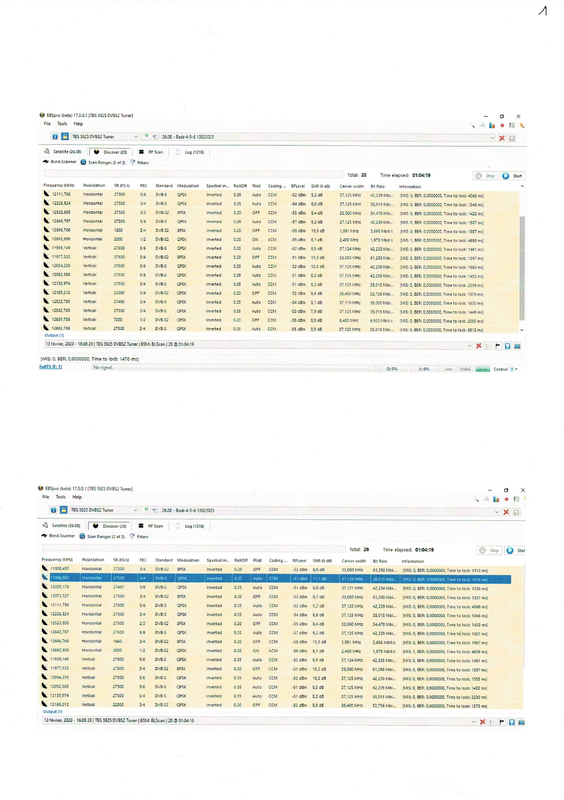
Task: Open the Filters funnel in upper window
Action: click(x=139, y=162)
